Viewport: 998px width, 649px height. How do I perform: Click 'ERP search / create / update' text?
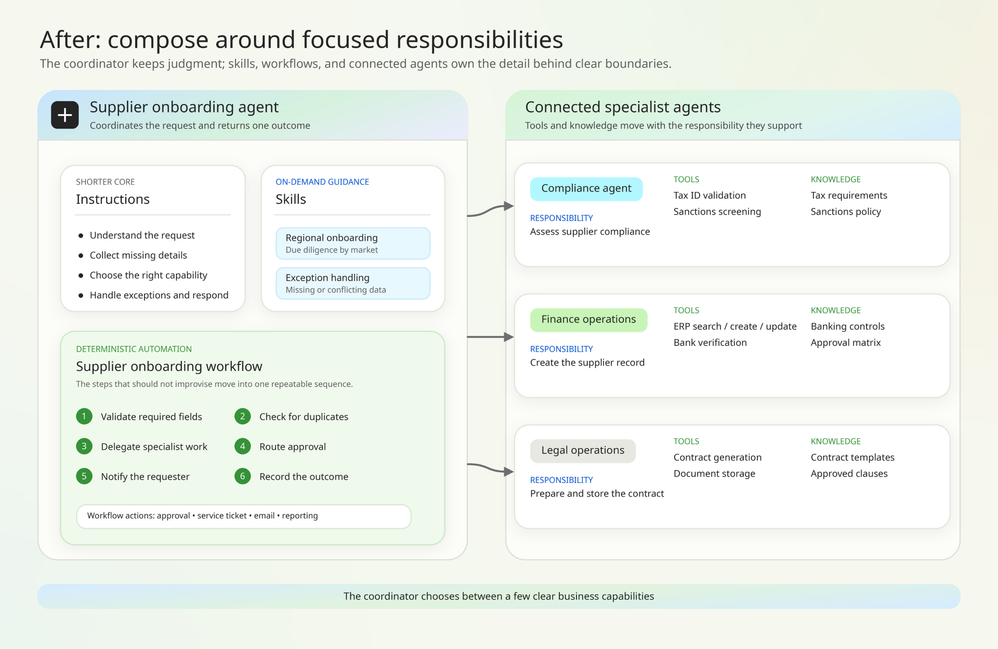pos(735,326)
